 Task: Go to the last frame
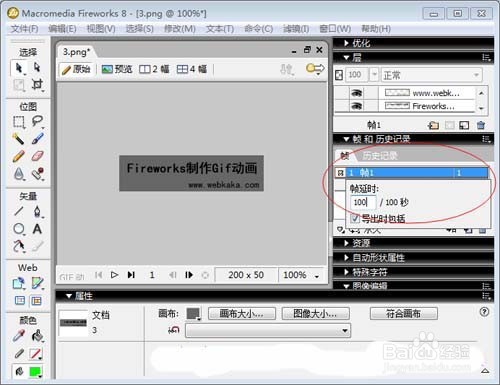(x=131, y=275)
